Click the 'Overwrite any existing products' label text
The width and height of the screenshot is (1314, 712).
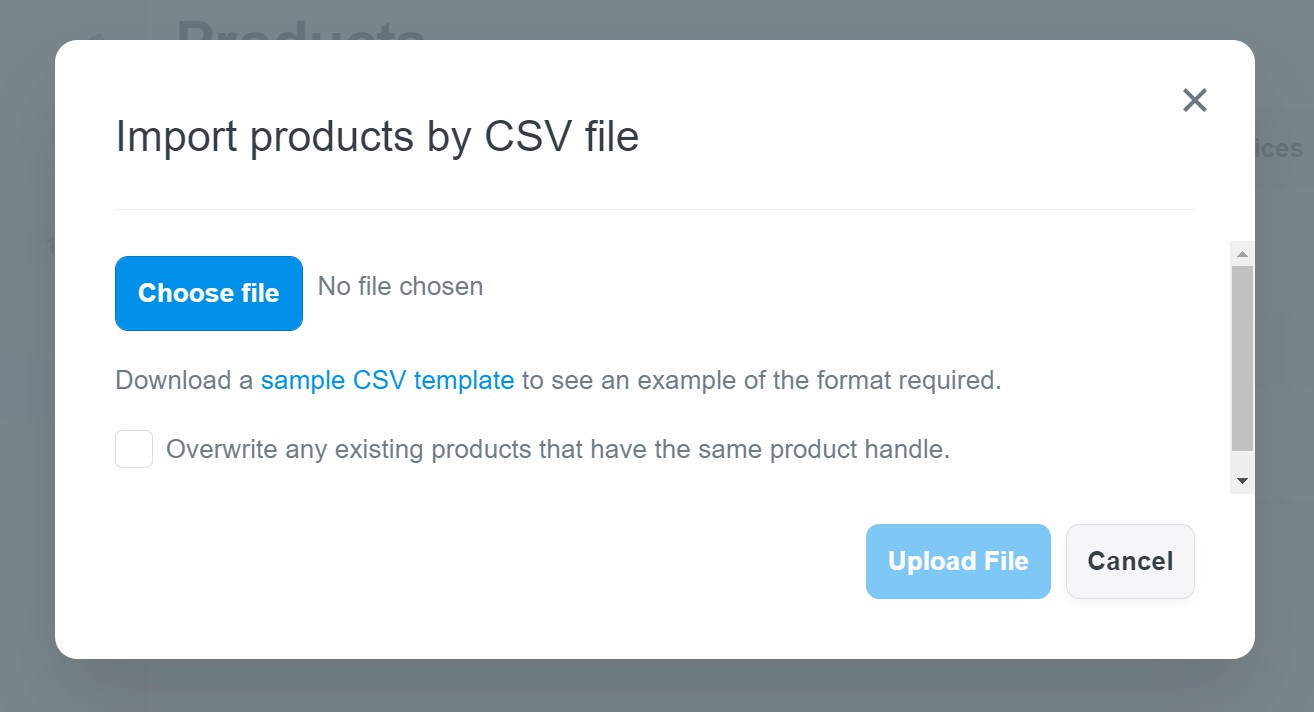coord(558,449)
